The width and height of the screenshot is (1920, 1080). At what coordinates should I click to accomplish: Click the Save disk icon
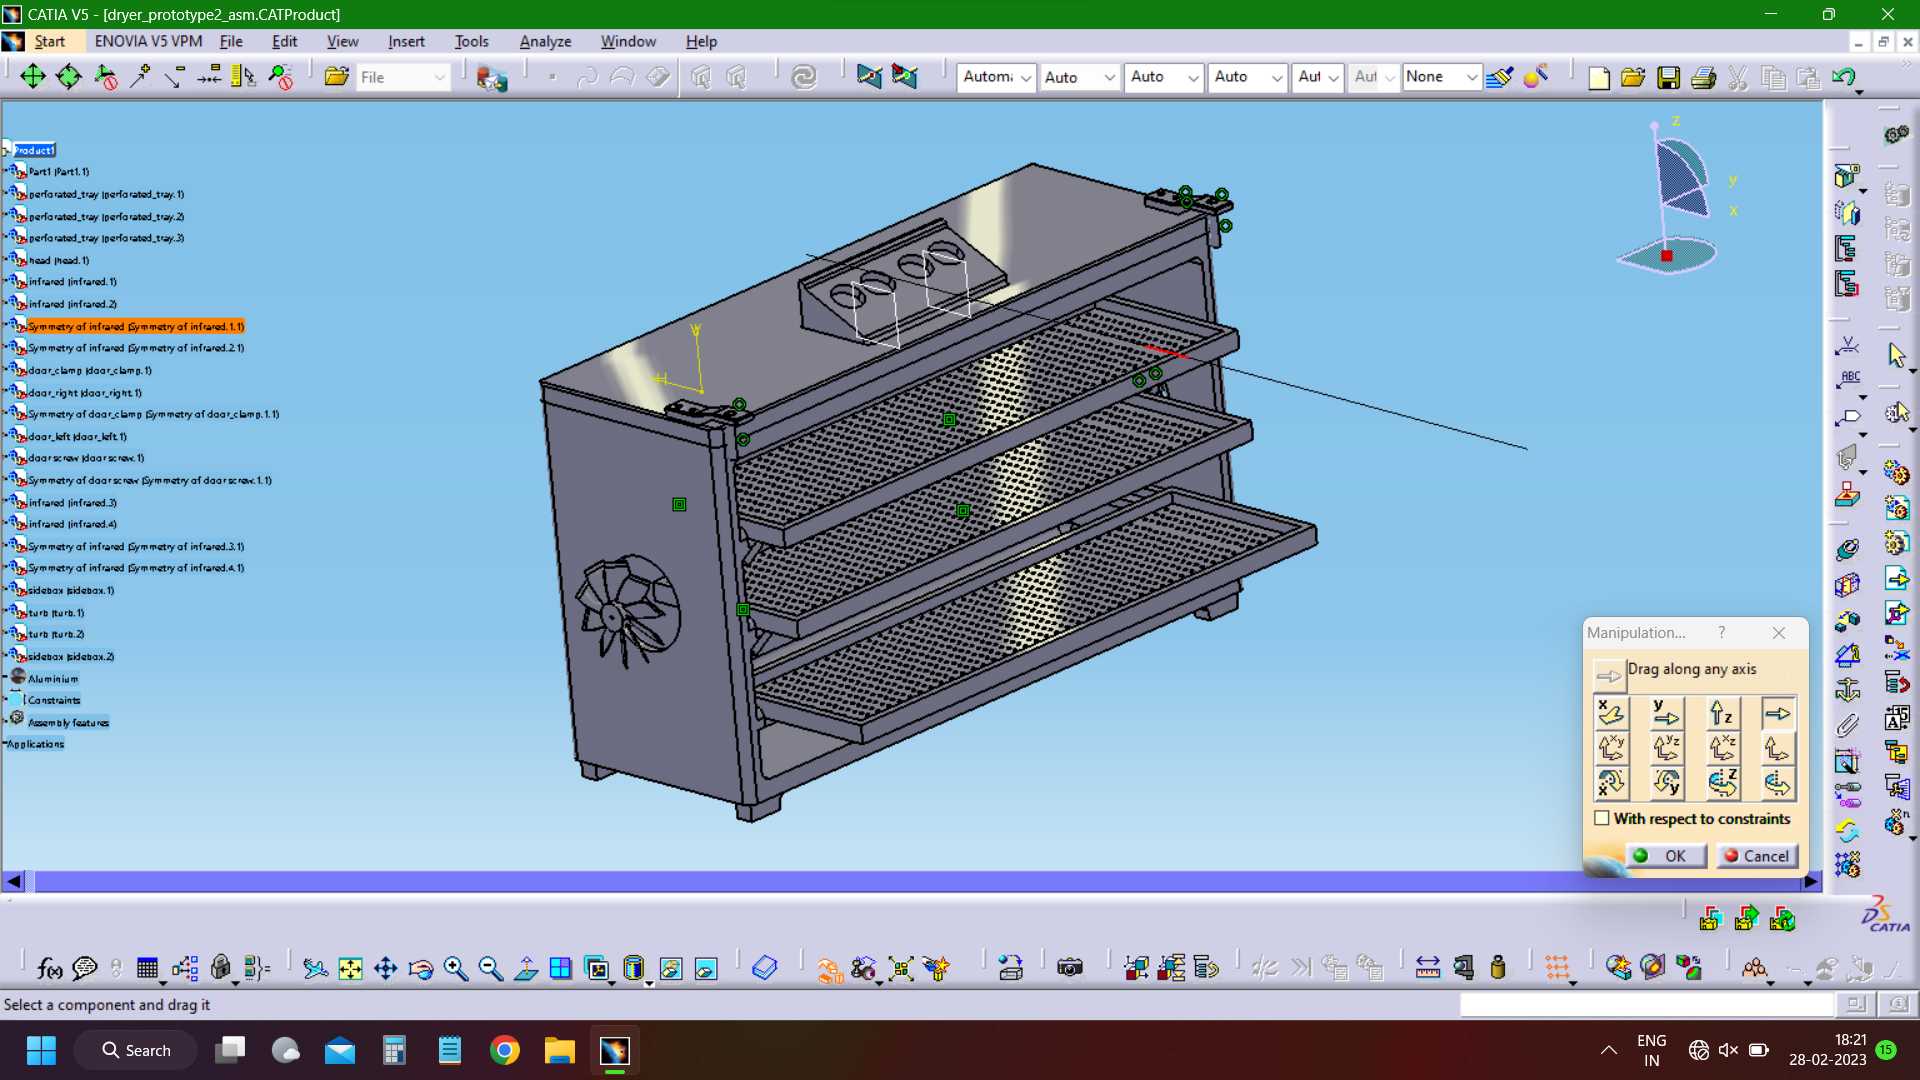1668,77
